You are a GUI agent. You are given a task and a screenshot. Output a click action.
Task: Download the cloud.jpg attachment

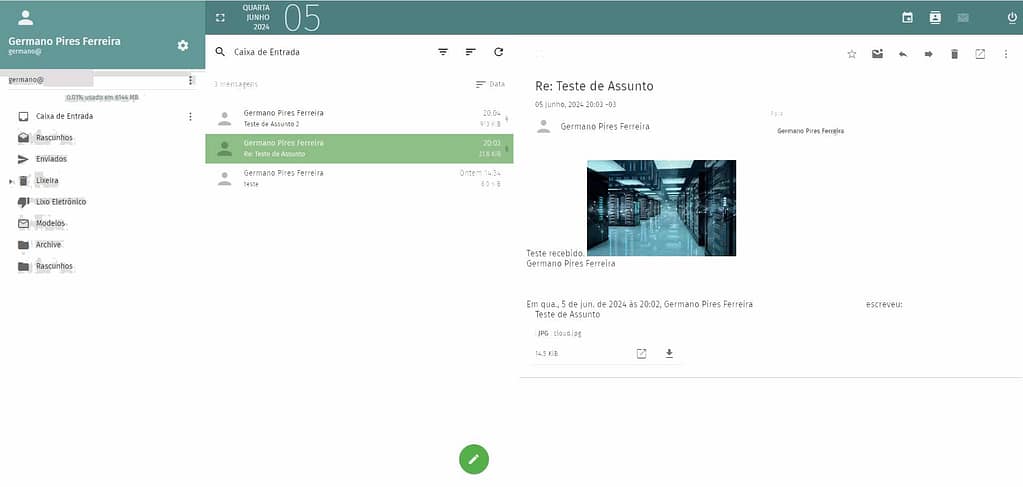point(669,353)
